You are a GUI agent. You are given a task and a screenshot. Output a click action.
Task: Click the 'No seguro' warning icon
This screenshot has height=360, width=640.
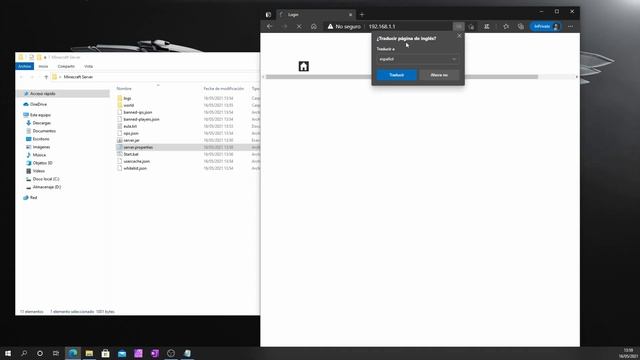[330, 27]
